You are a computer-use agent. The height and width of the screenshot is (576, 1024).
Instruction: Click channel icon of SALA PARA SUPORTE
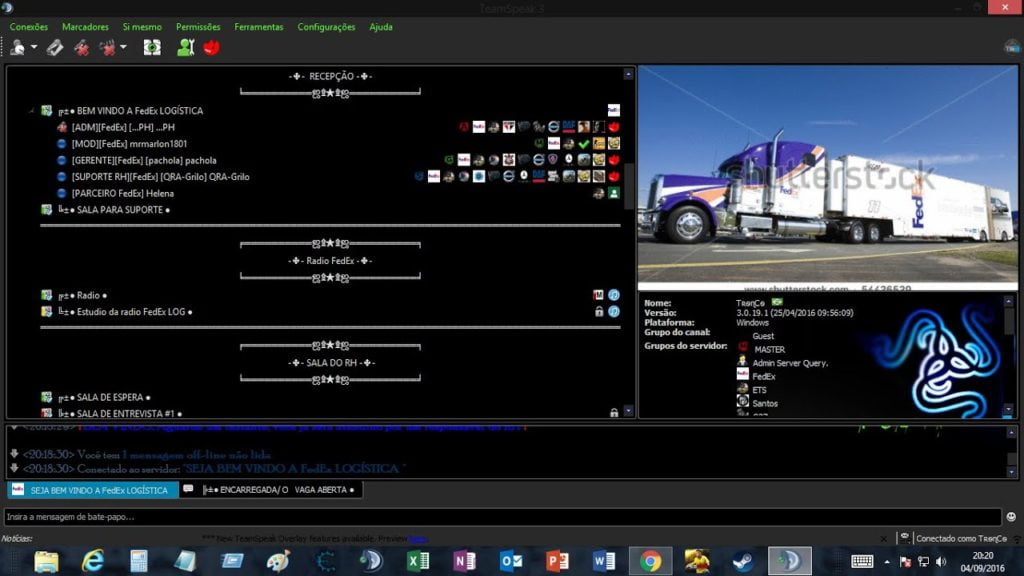click(46, 210)
